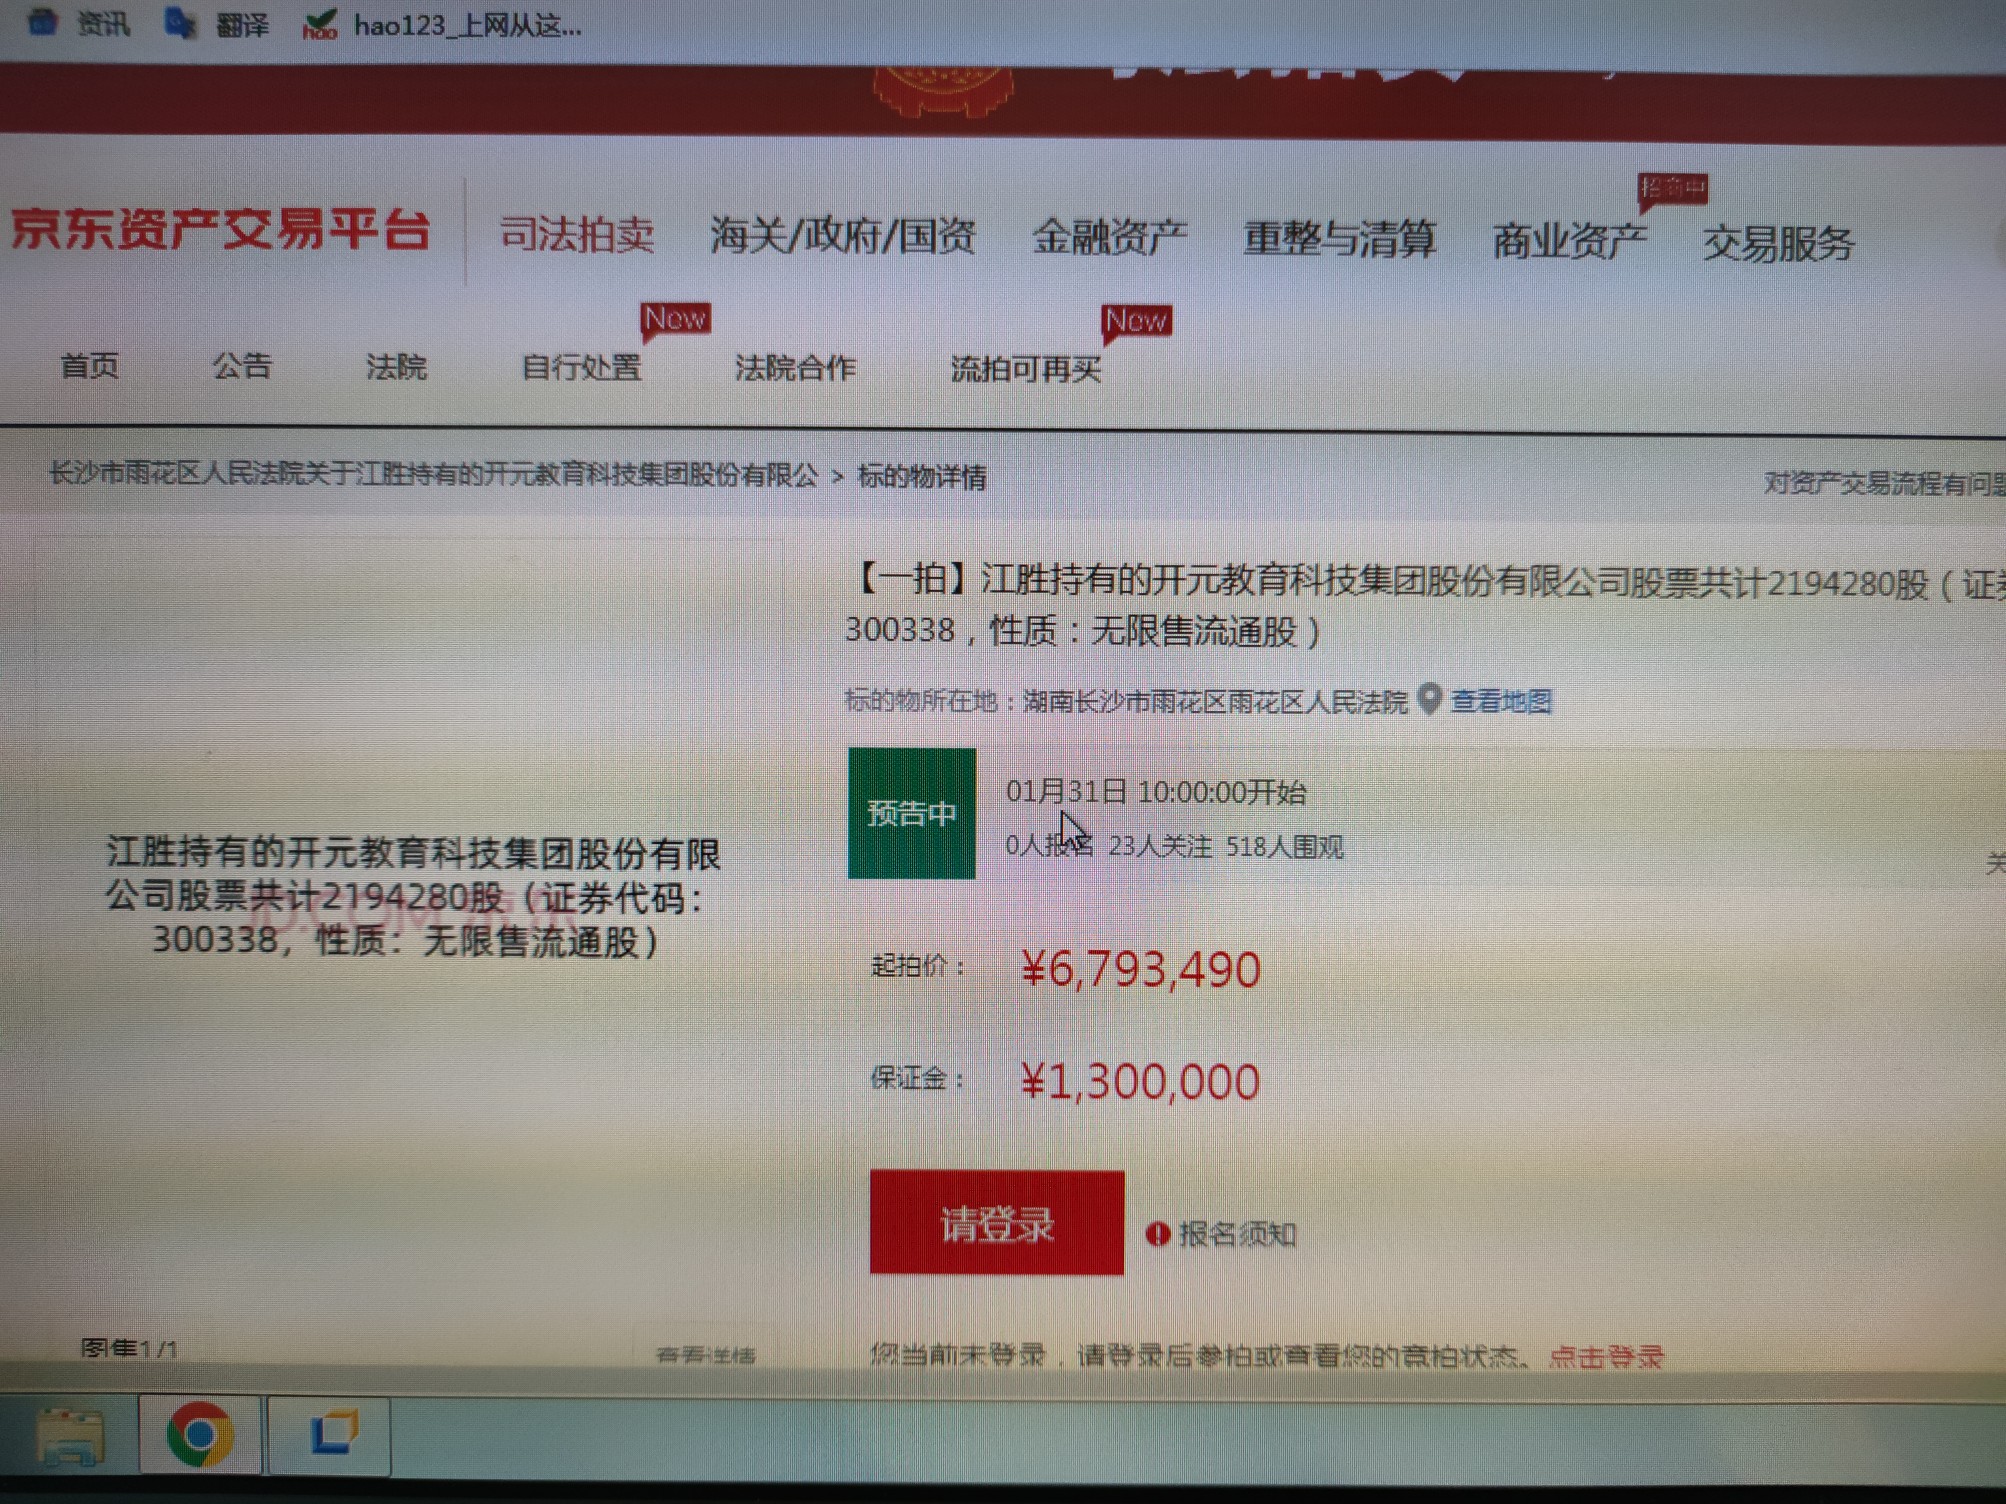Open the hao123 bookmark icon
The height and width of the screenshot is (1504, 2006).
tap(320, 24)
